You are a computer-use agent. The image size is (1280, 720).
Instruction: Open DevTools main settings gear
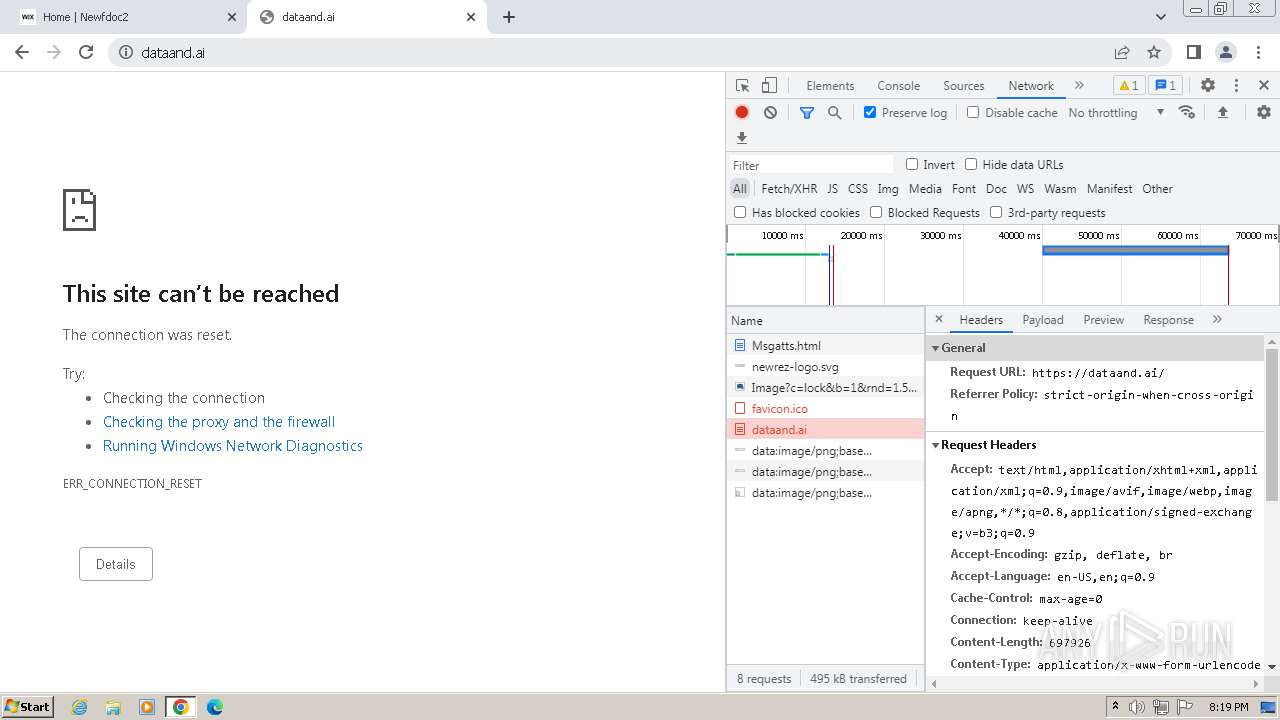click(1208, 86)
